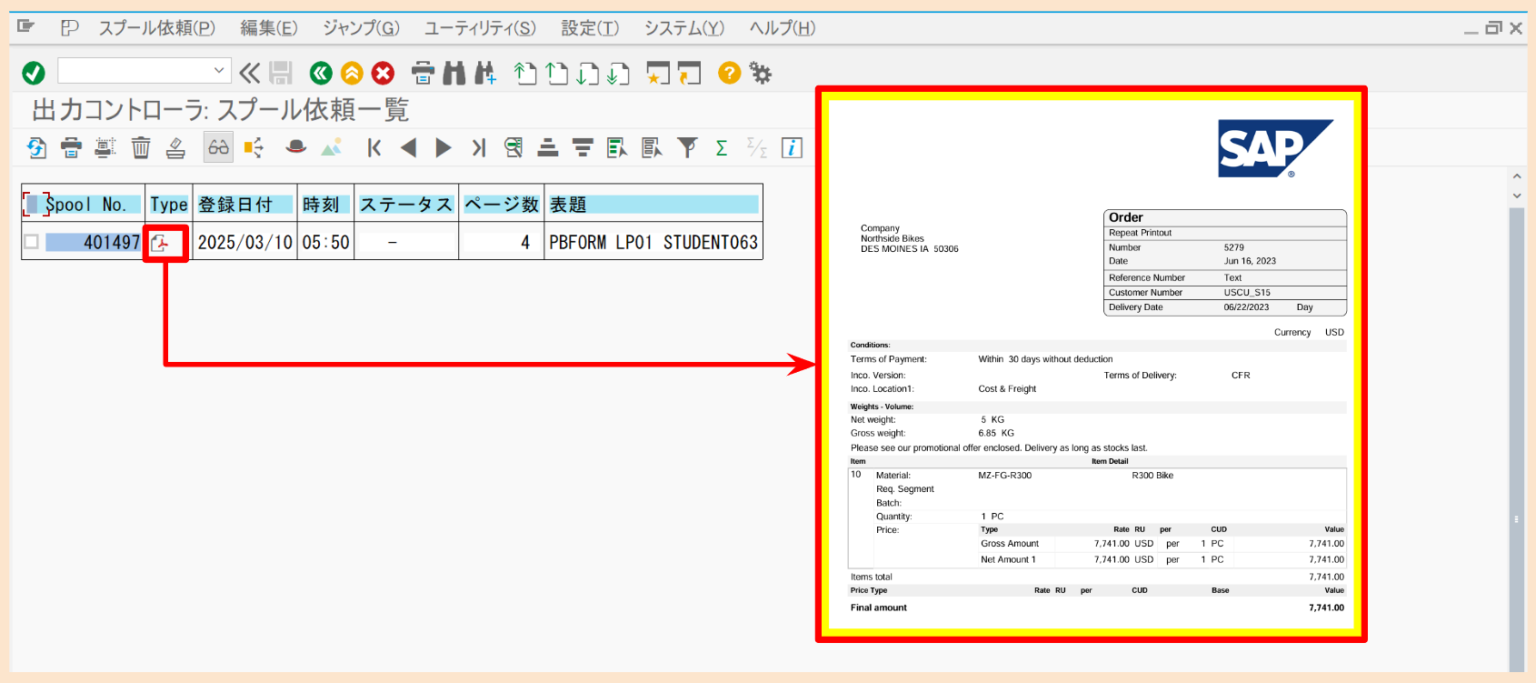1536x683 pixels.
Task: Click spool number 401497 cell
Action: point(93,242)
